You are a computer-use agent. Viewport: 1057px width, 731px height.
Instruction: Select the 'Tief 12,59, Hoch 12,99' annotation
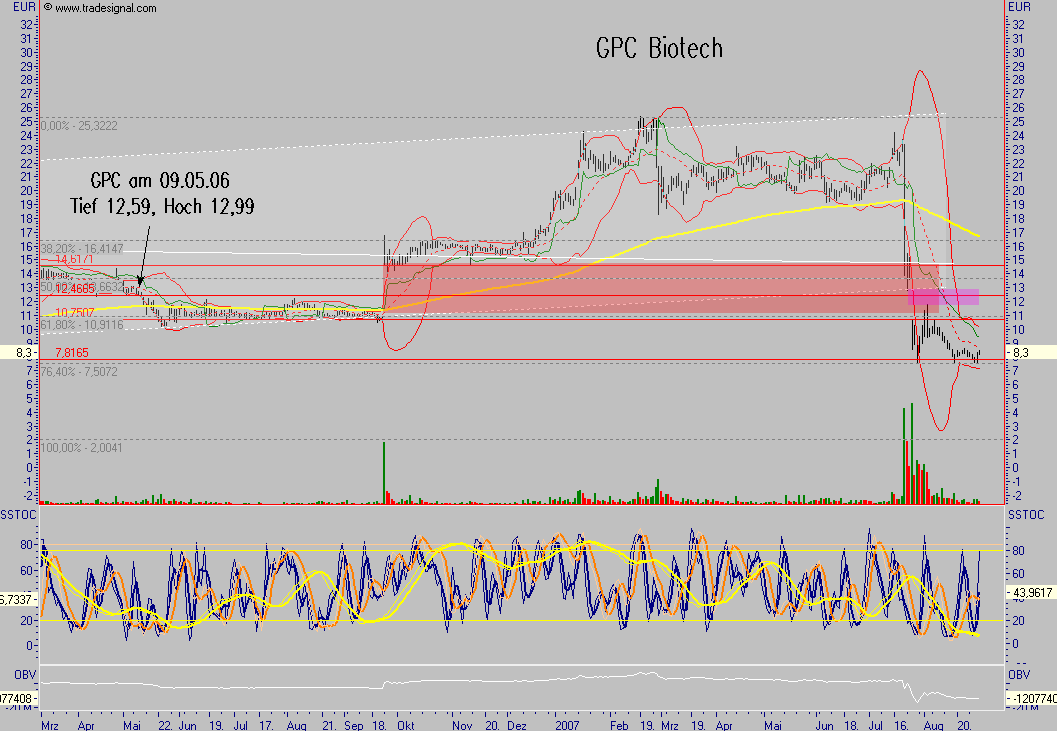pos(162,206)
